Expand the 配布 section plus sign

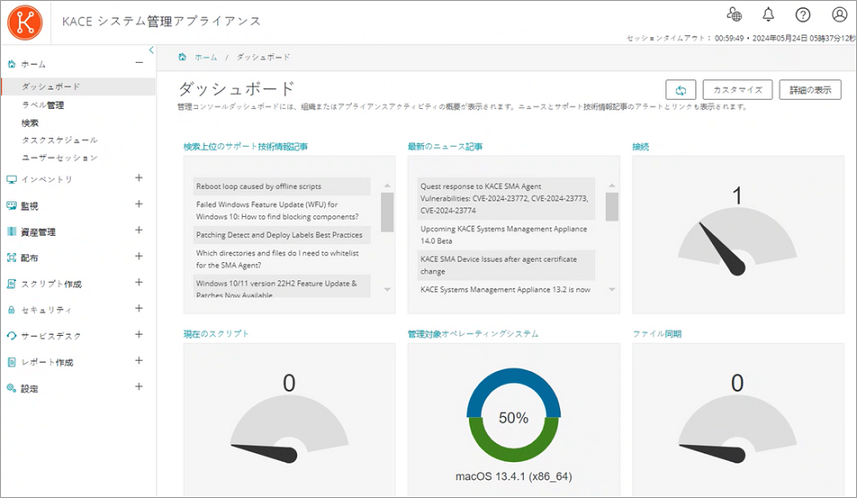(139, 256)
